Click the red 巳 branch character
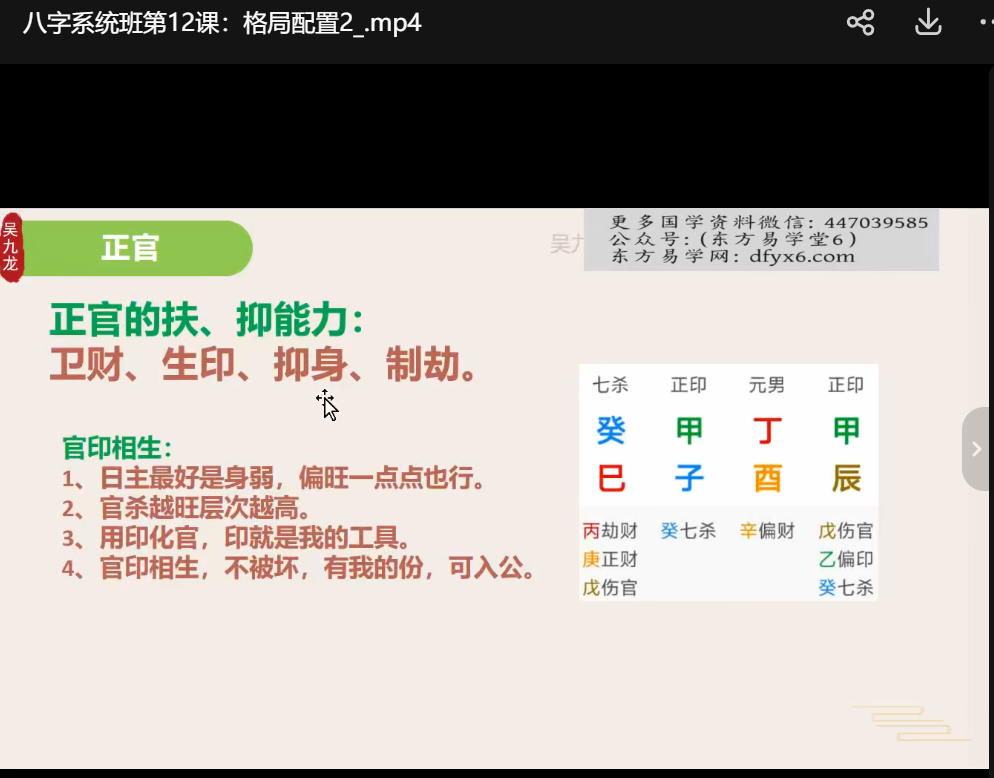Viewport: 994px width, 778px height. tap(610, 479)
